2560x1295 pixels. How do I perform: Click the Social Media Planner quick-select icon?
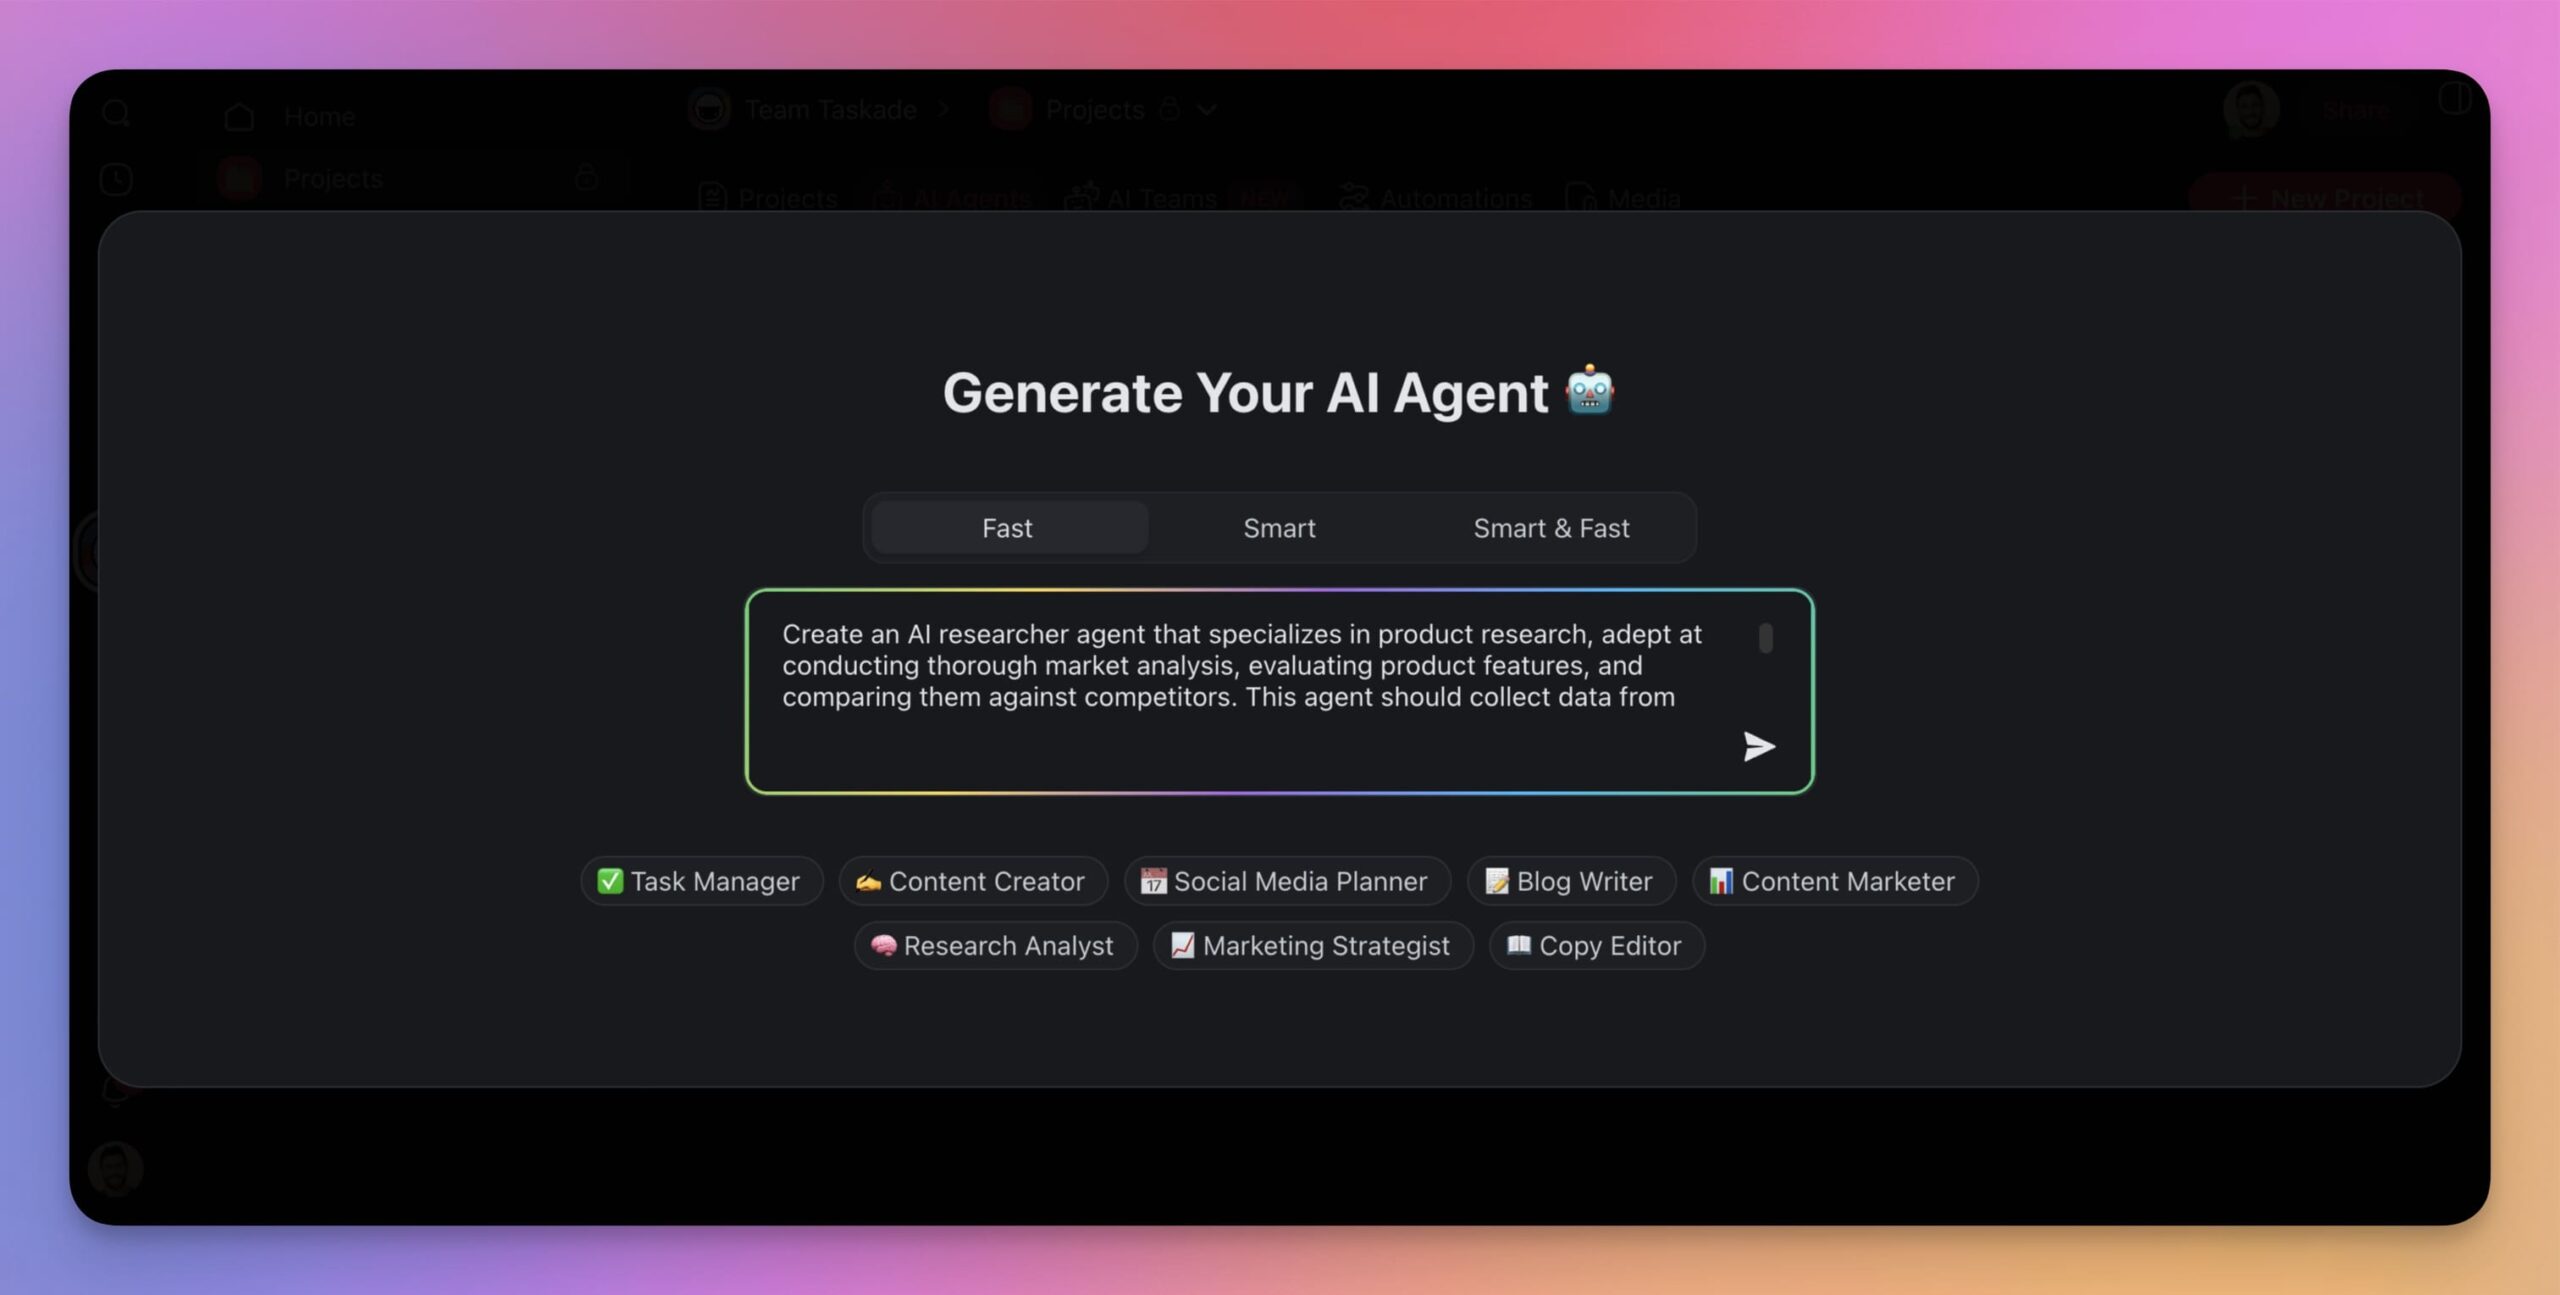[1287, 879]
